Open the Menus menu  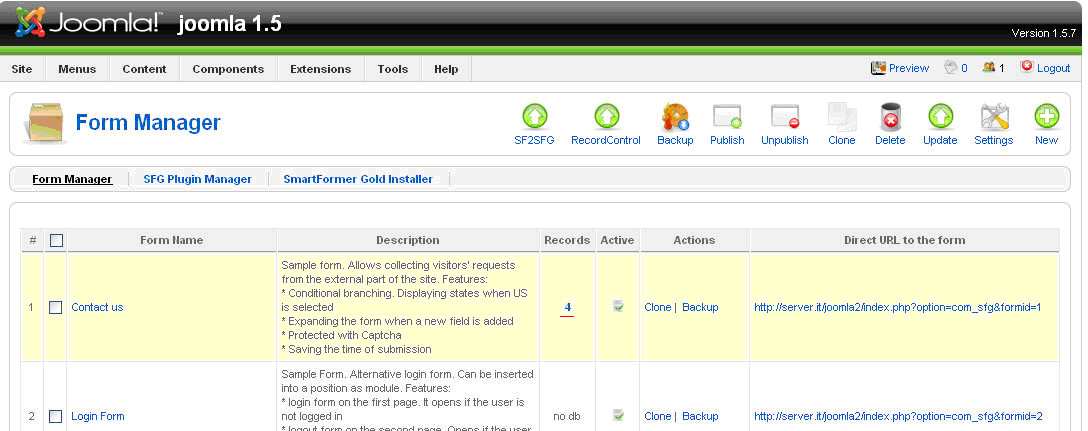(77, 69)
